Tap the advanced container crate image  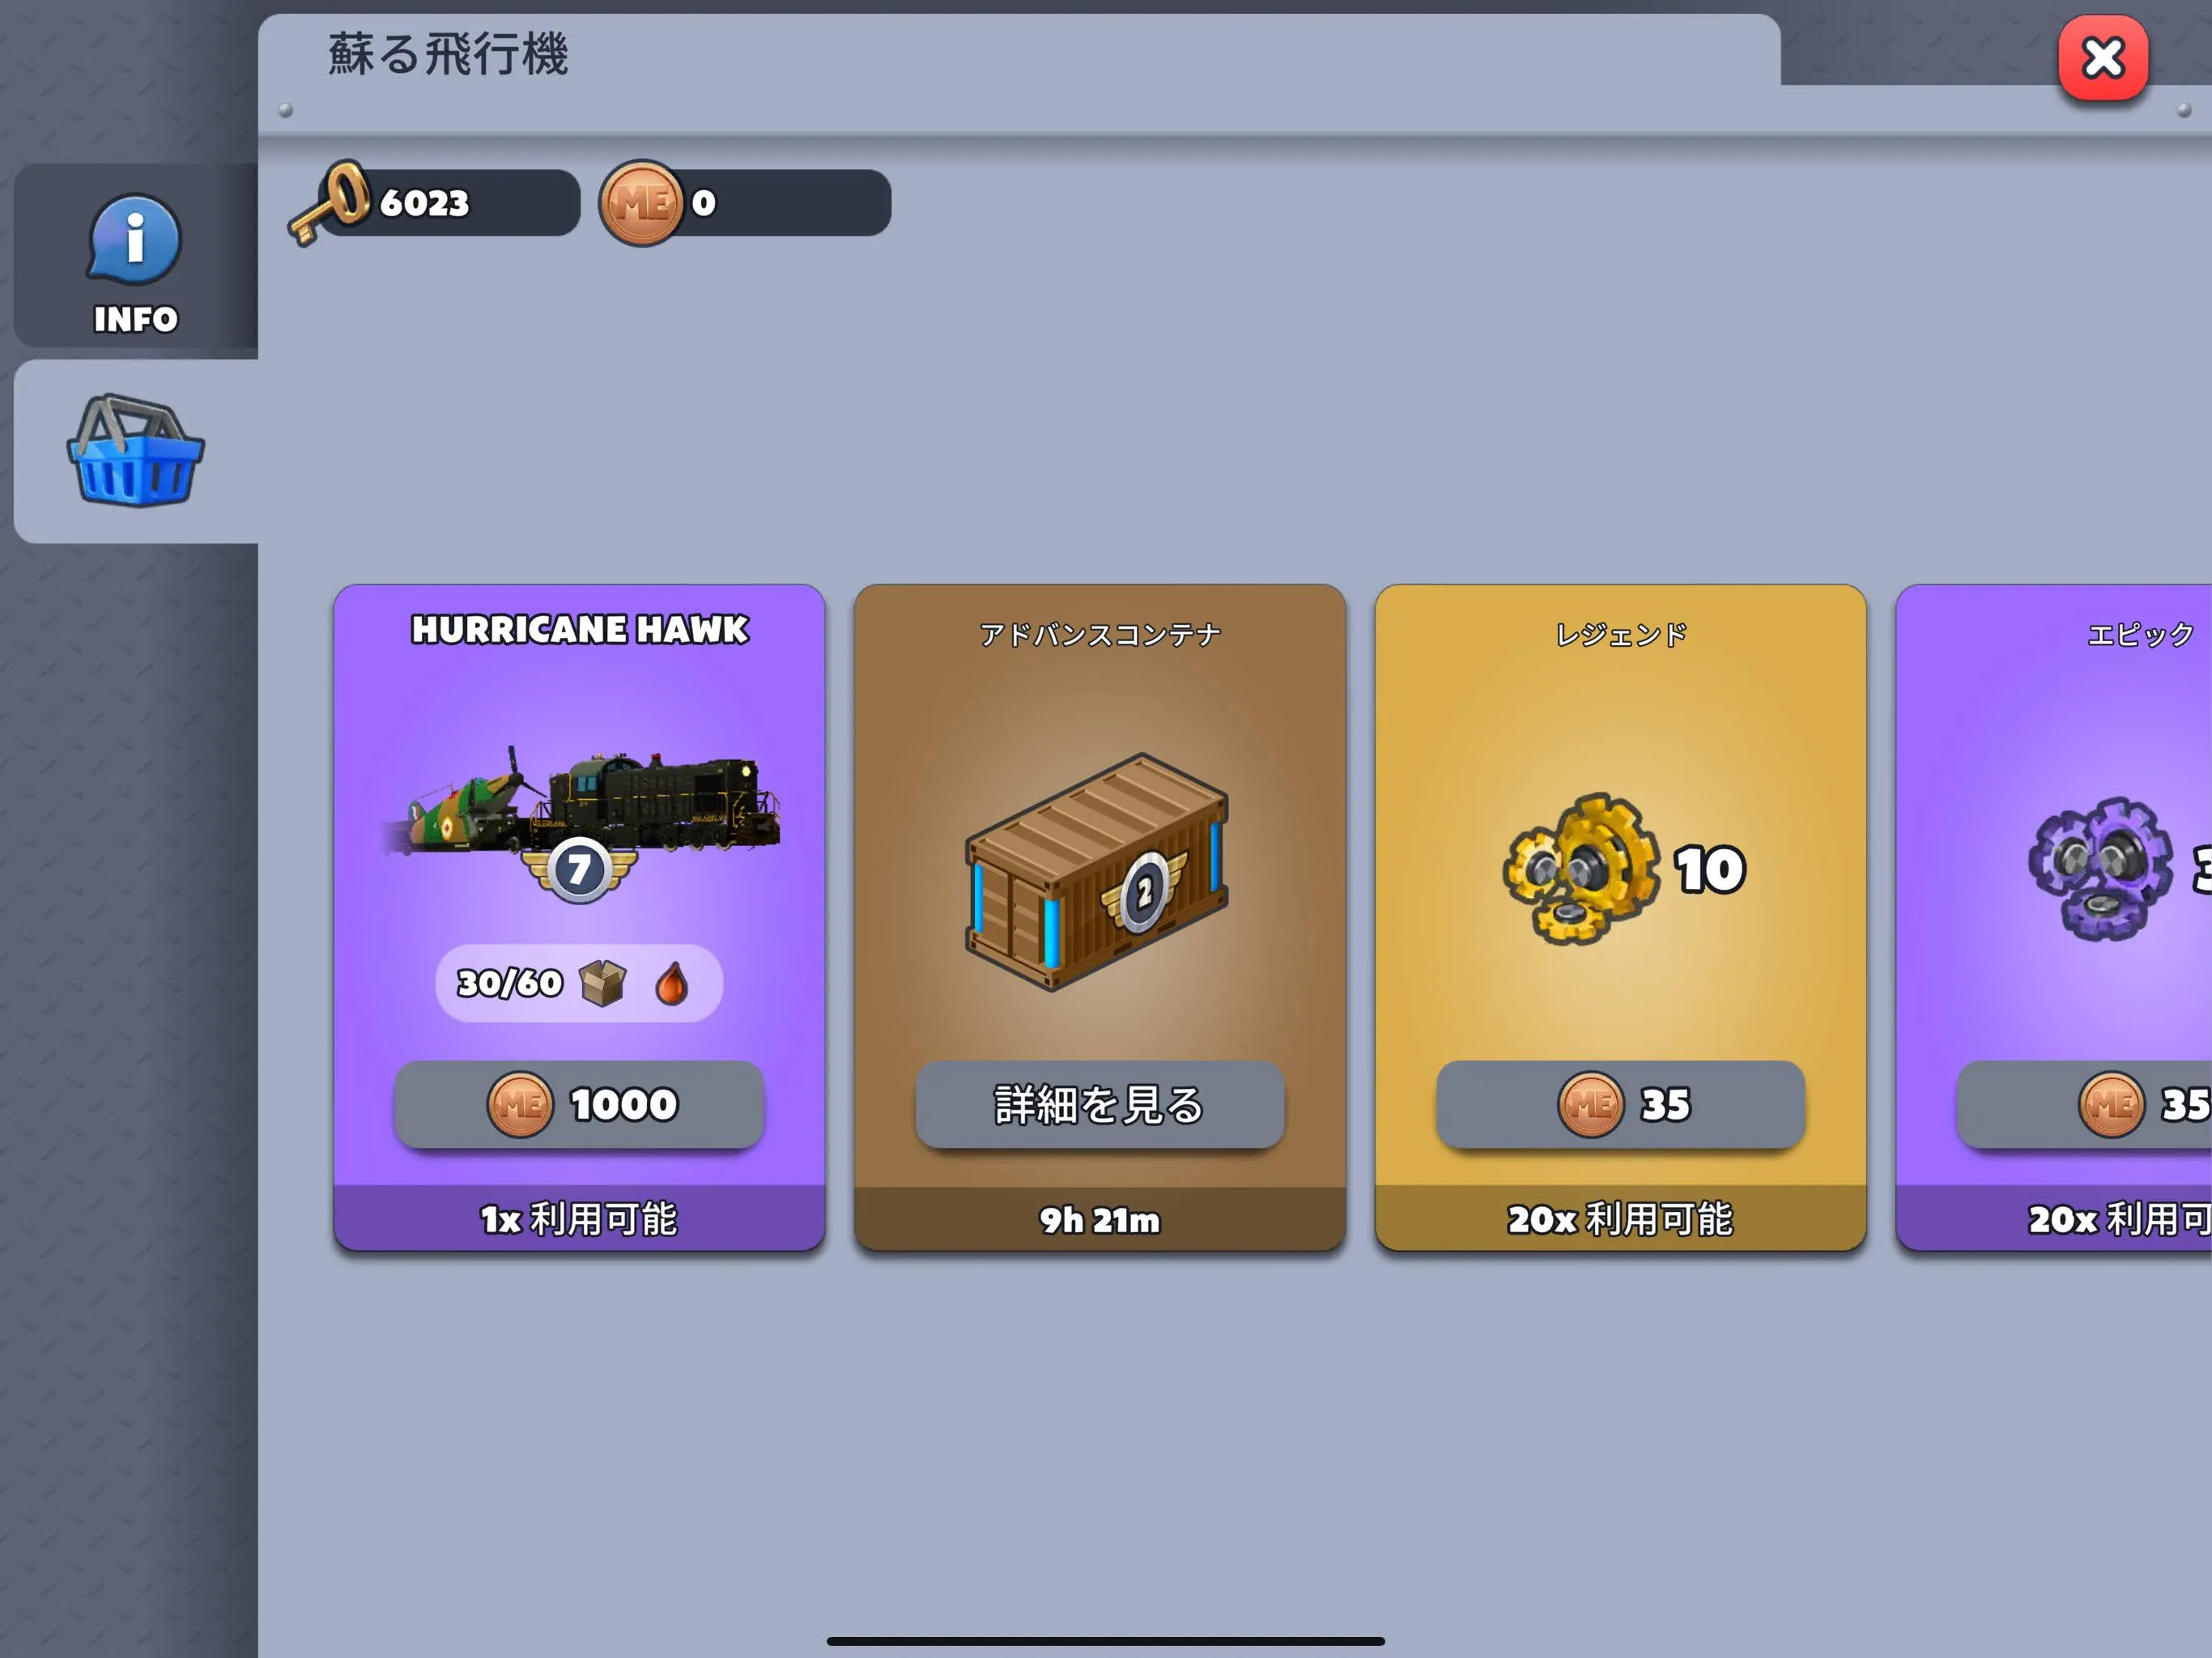click(1097, 872)
